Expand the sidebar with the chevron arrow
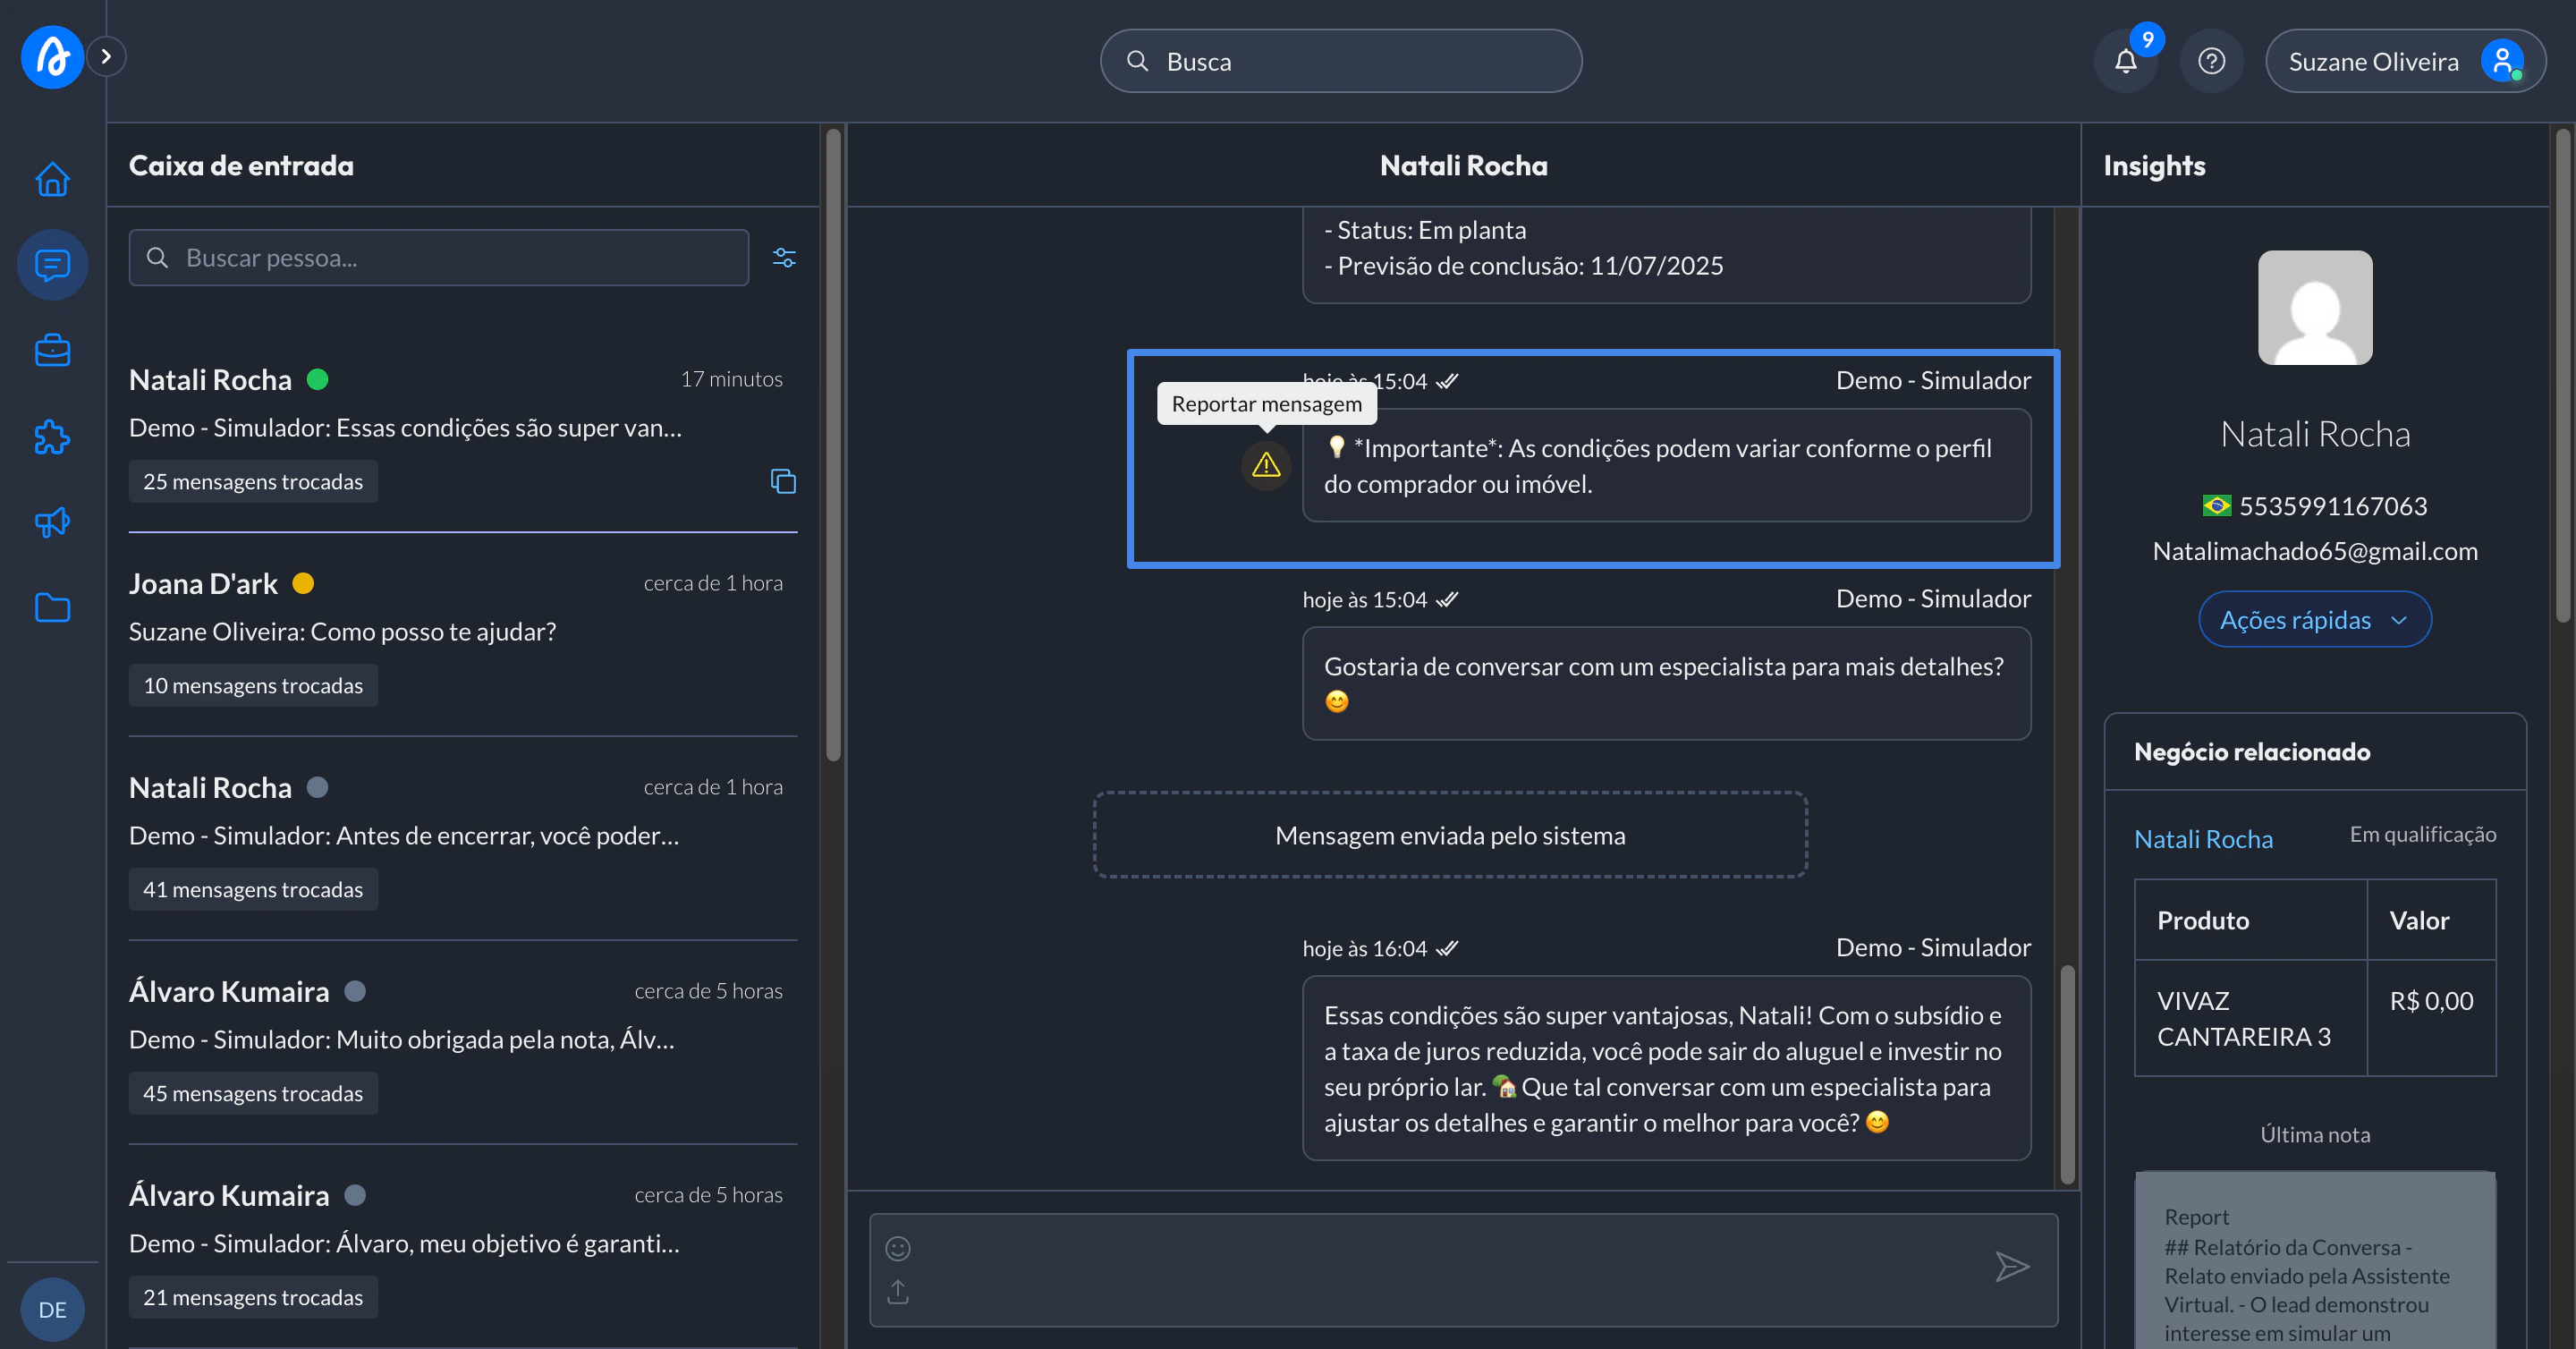The height and width of the screenshot is (1349, 2576). (x=106, y=56)
